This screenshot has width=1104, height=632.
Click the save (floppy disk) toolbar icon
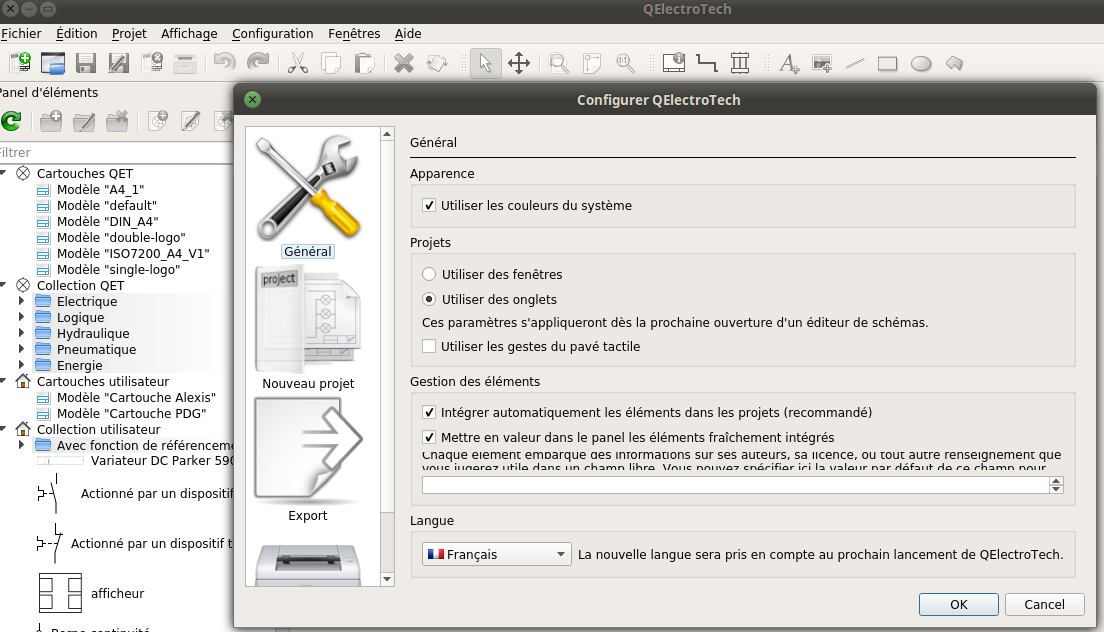(x=86, y=63)
